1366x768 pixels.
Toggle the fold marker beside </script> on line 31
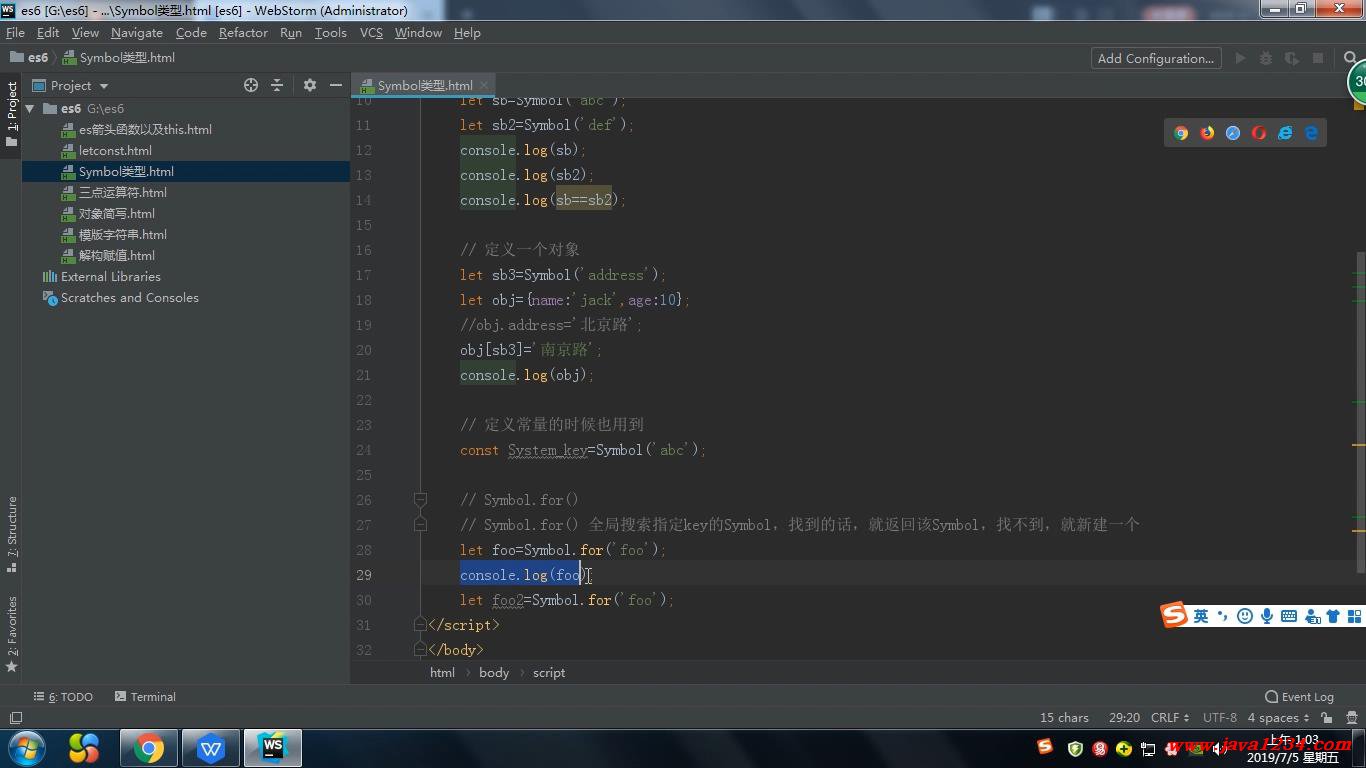(x=421, y=624)
